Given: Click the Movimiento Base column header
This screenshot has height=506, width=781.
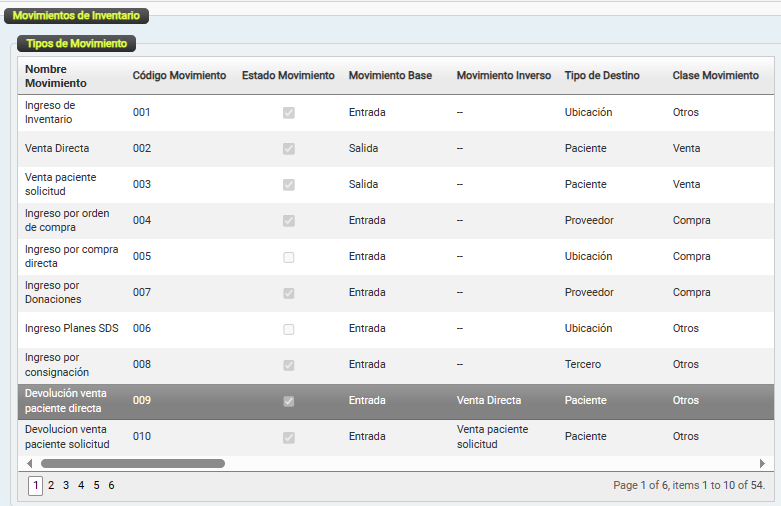Looking at the screenshot, I should (x=390, y=76).
